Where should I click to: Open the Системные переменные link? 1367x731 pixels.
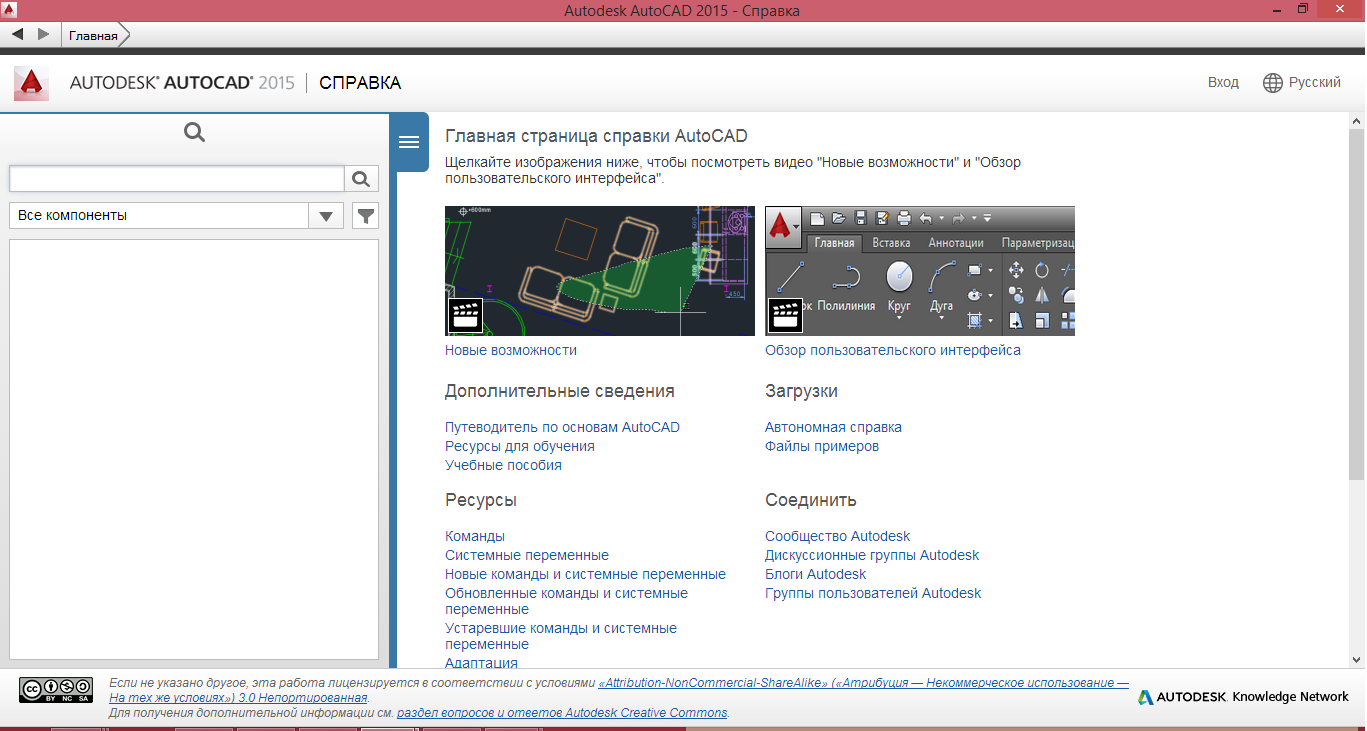(527, 555)
